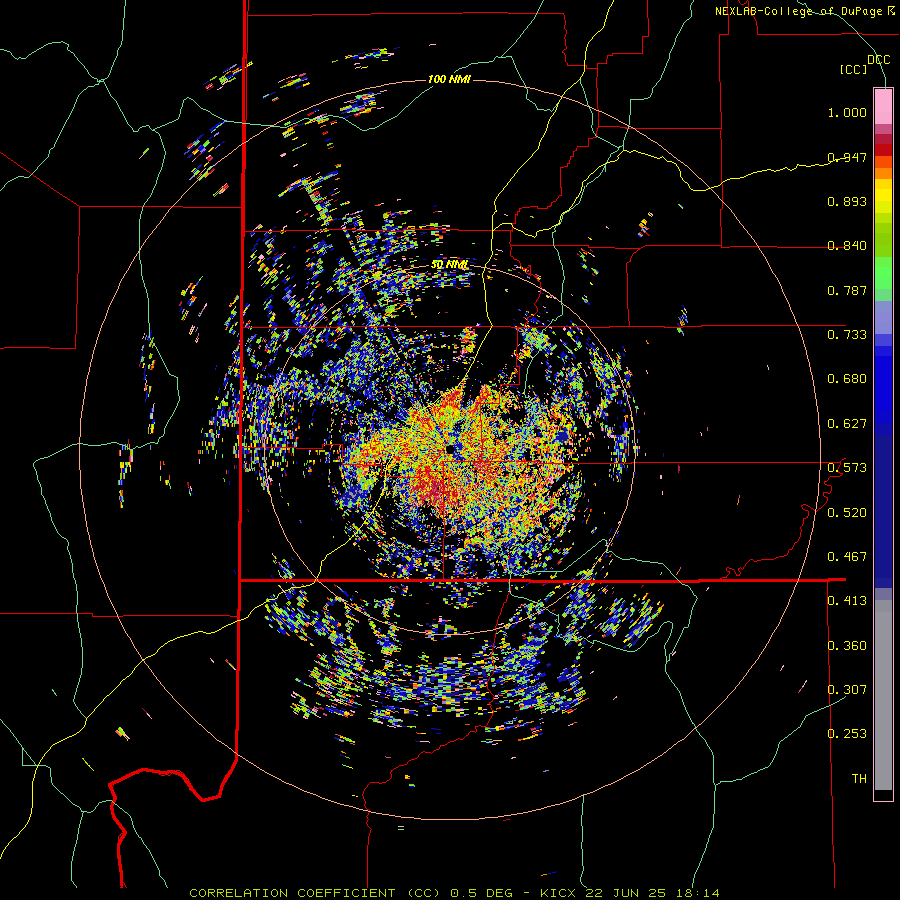Pick the light pink color bar segment

[883, 106]
